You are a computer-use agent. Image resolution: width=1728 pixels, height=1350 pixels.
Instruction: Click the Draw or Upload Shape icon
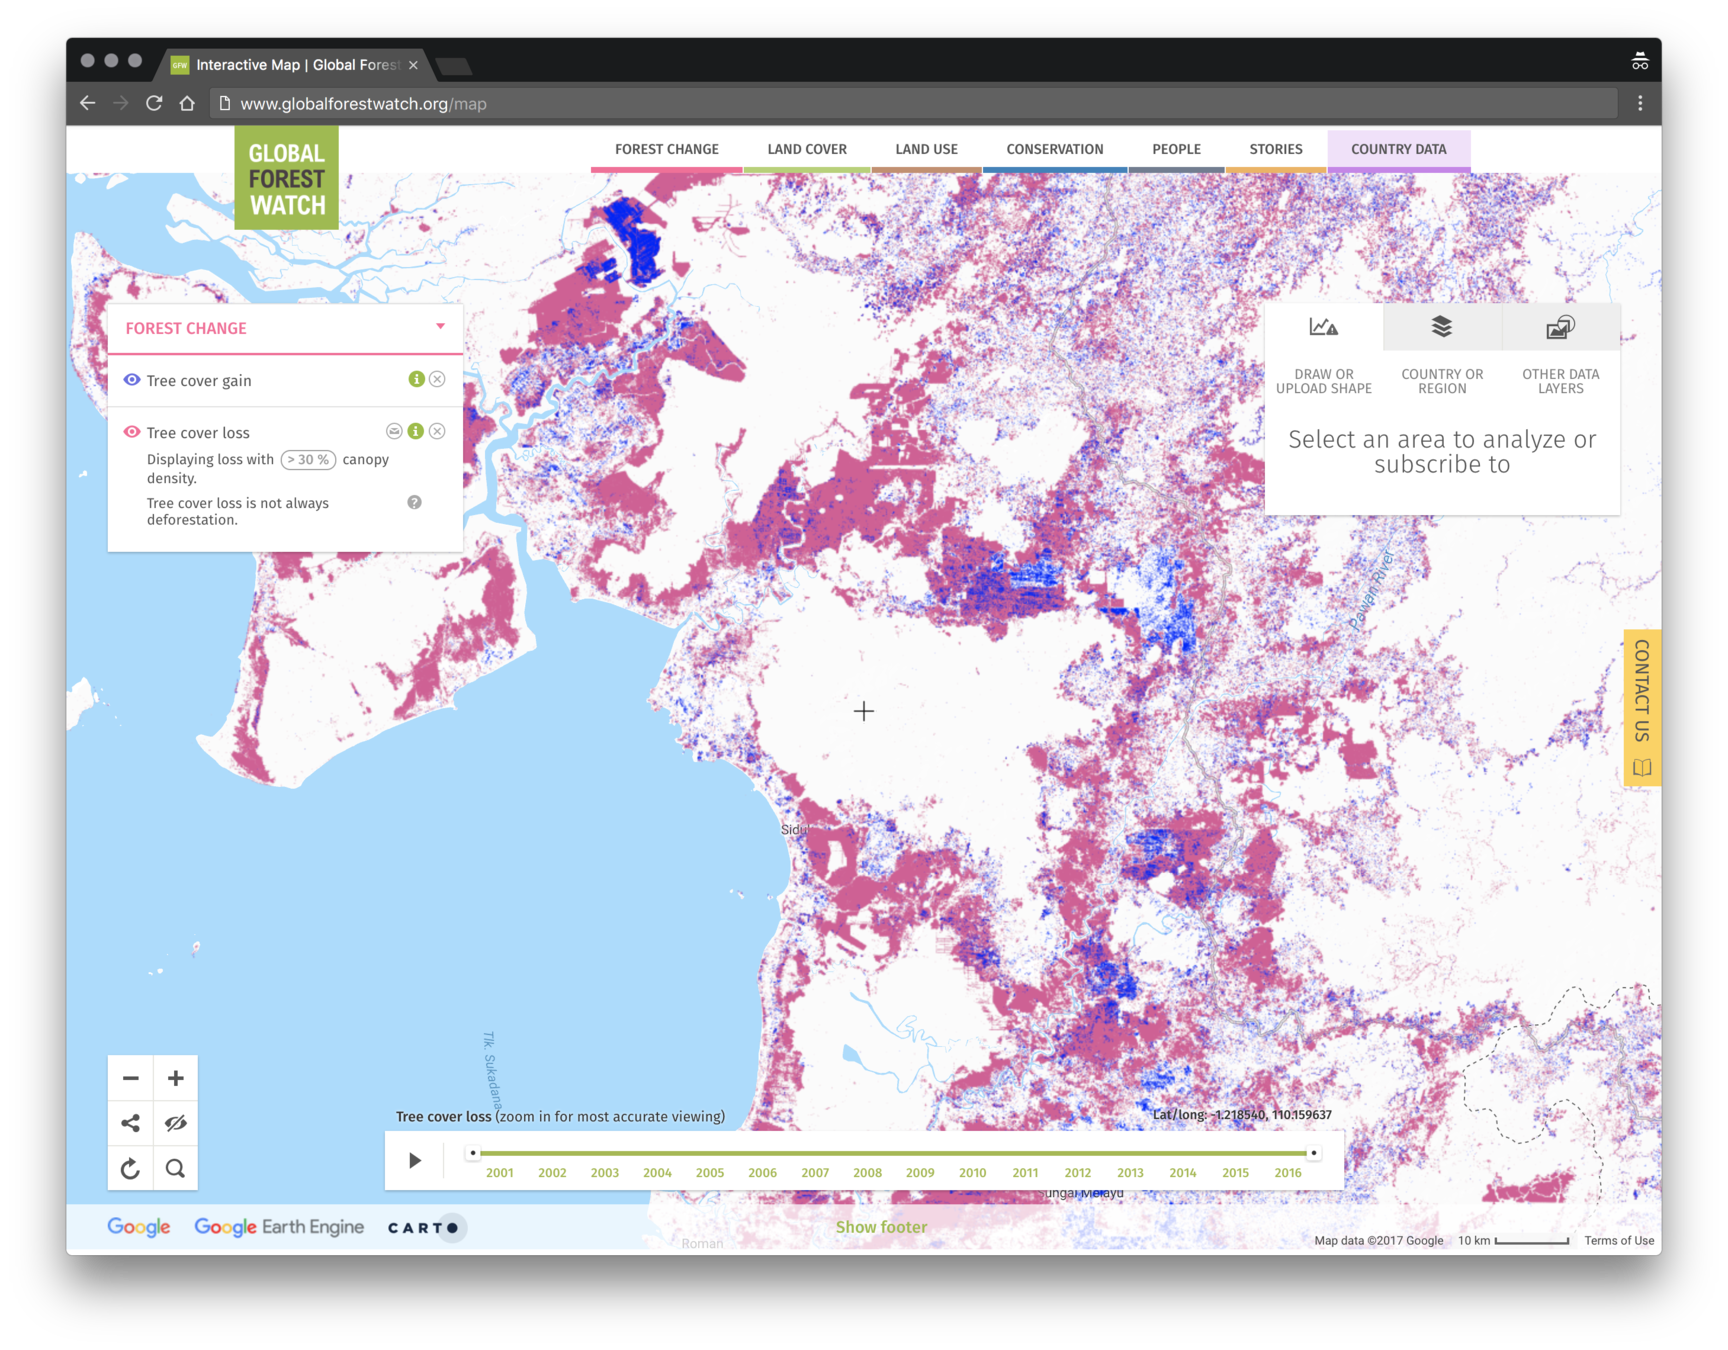click(1323, 327)
